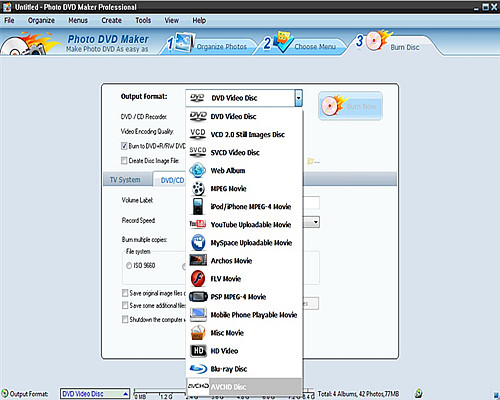The image size is (500, 400).
Task: Click the Organize Photos step 1 picture icon
Action: click(x=185, y=42)
